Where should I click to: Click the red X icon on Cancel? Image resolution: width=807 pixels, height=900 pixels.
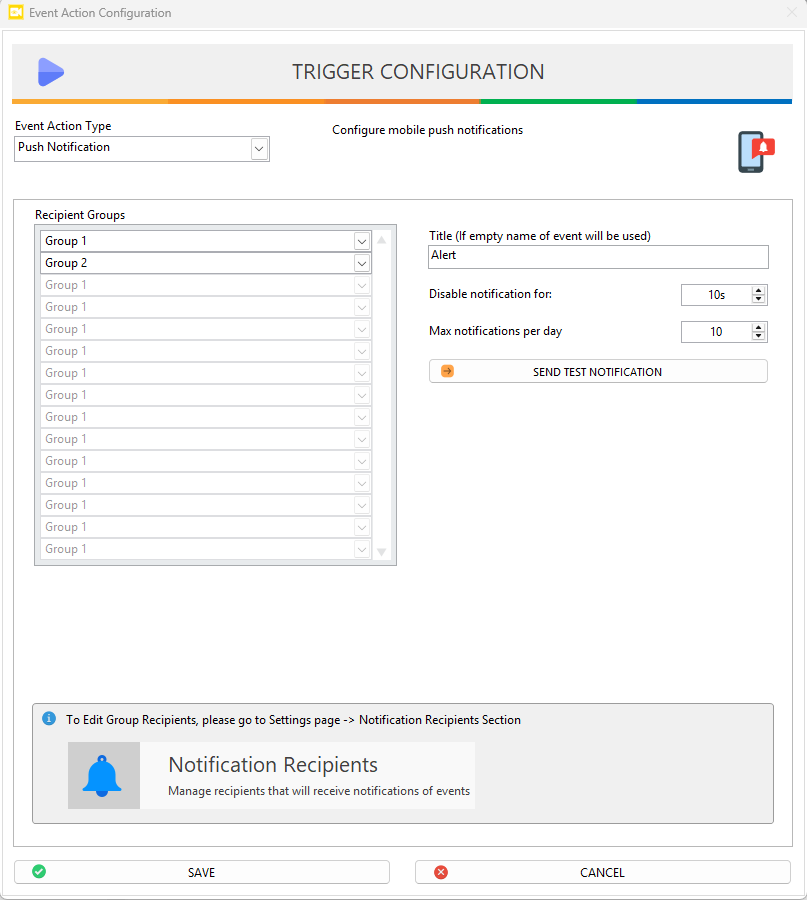[x=441, y=872]
